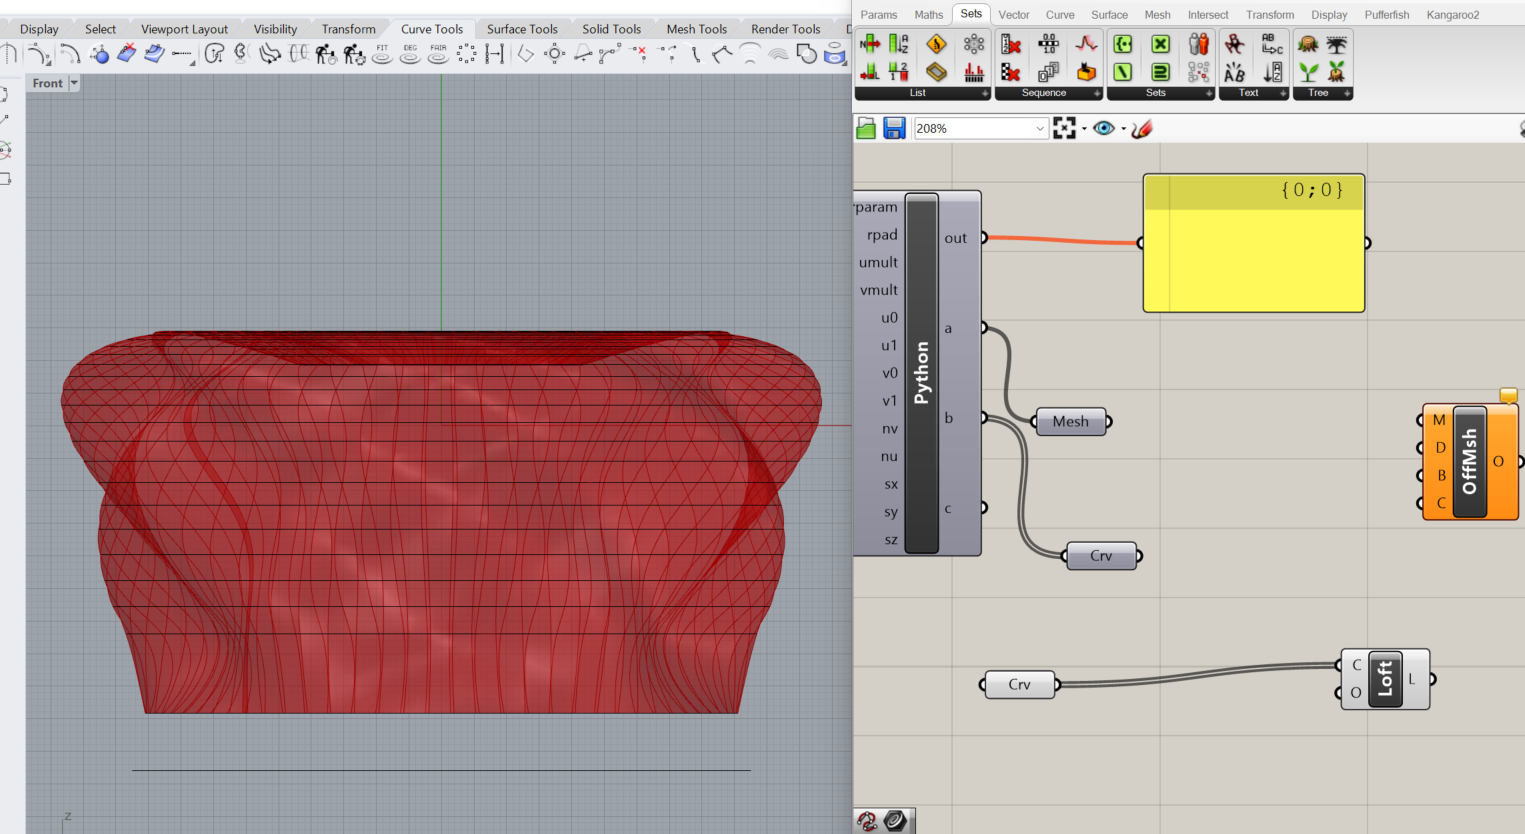This screenshot has width=1525, height=834.
Task: Click the 'O' options input of the Loft component
Action: [x=1356, y=692]
